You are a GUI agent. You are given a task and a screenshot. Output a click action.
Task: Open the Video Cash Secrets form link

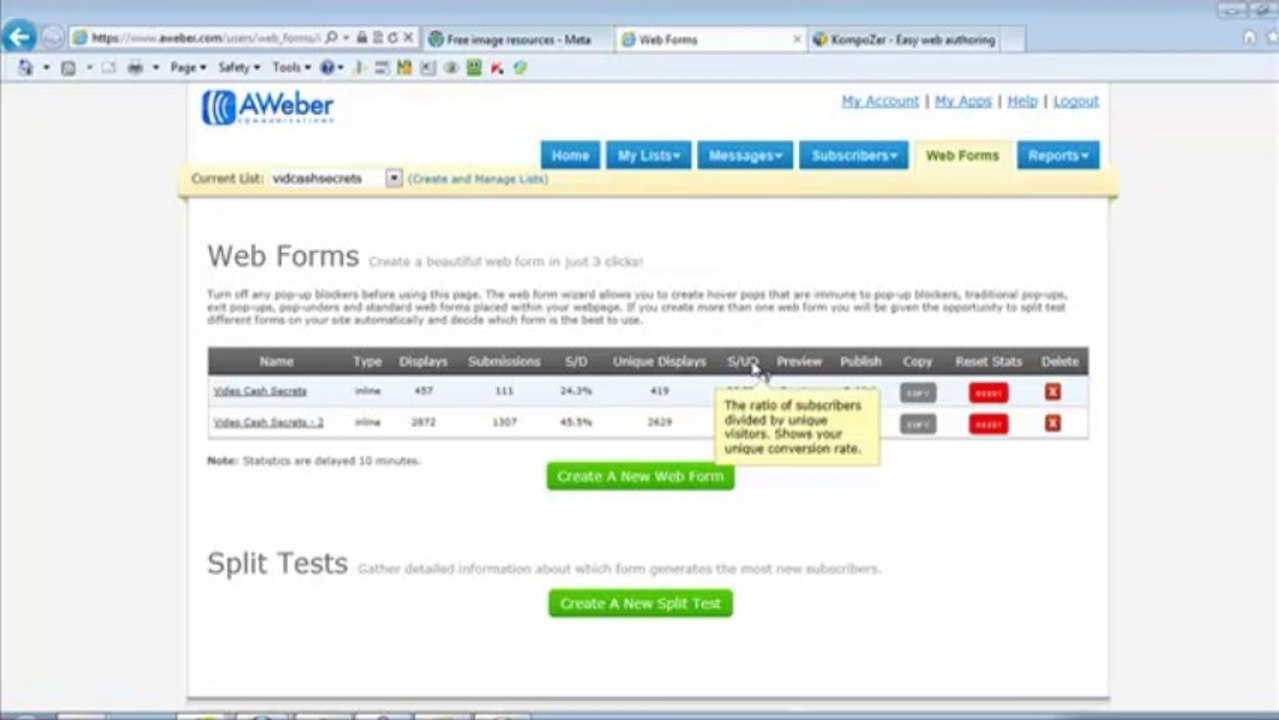click(x=260, y=391)
